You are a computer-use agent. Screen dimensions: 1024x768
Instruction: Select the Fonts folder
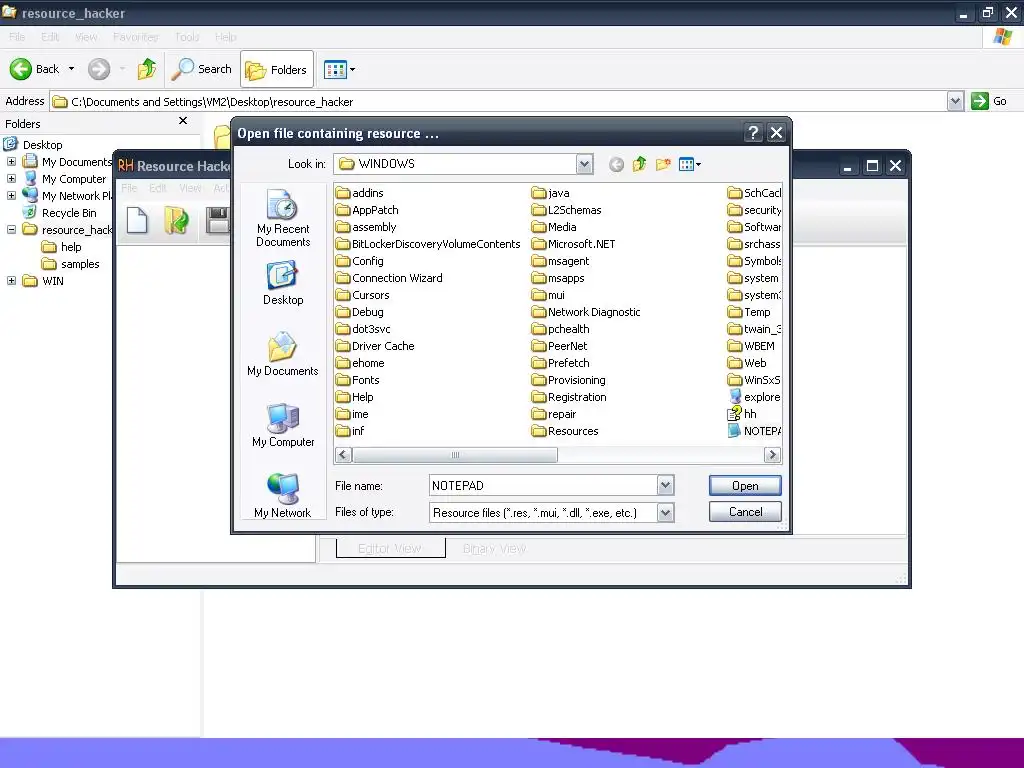click(x=358, y=380)
